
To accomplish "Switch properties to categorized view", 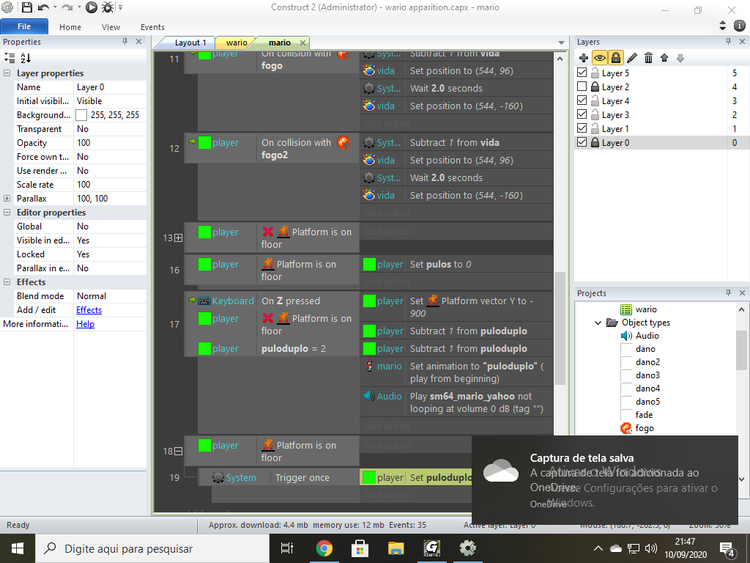I will [x=10, y=58].
